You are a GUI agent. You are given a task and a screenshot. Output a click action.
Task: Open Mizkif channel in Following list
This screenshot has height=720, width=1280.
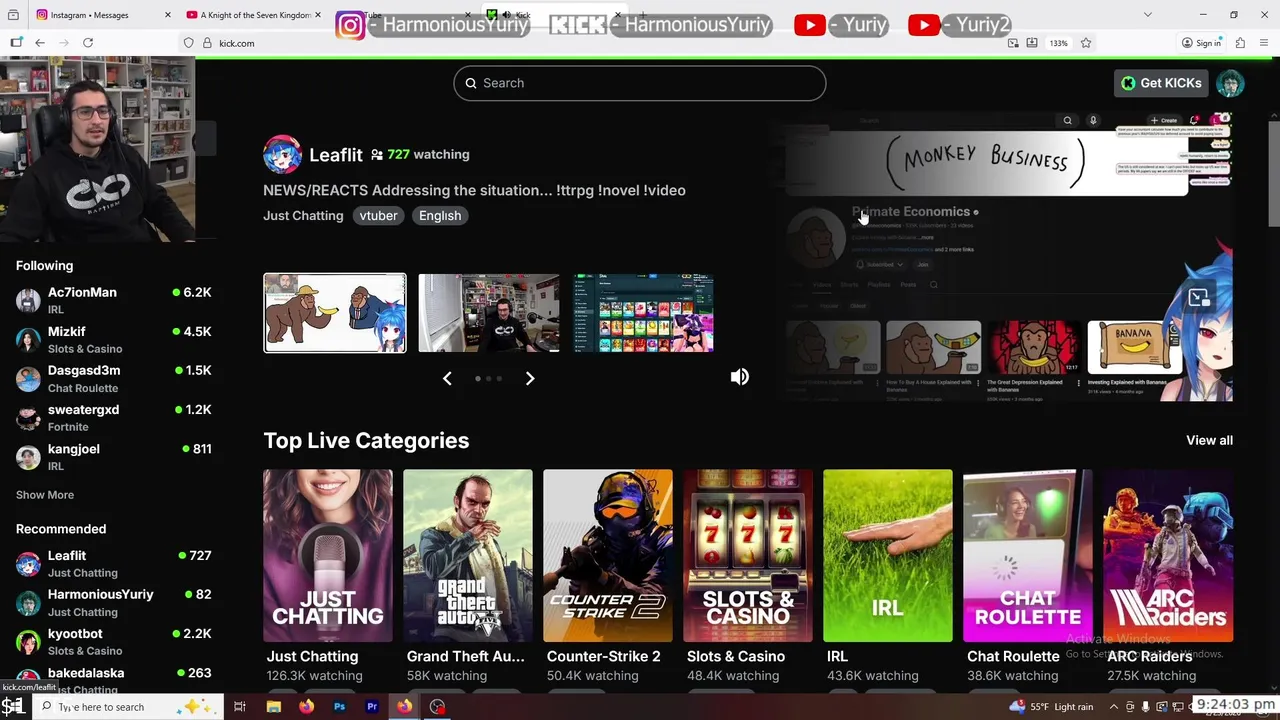tap(113, 340)
